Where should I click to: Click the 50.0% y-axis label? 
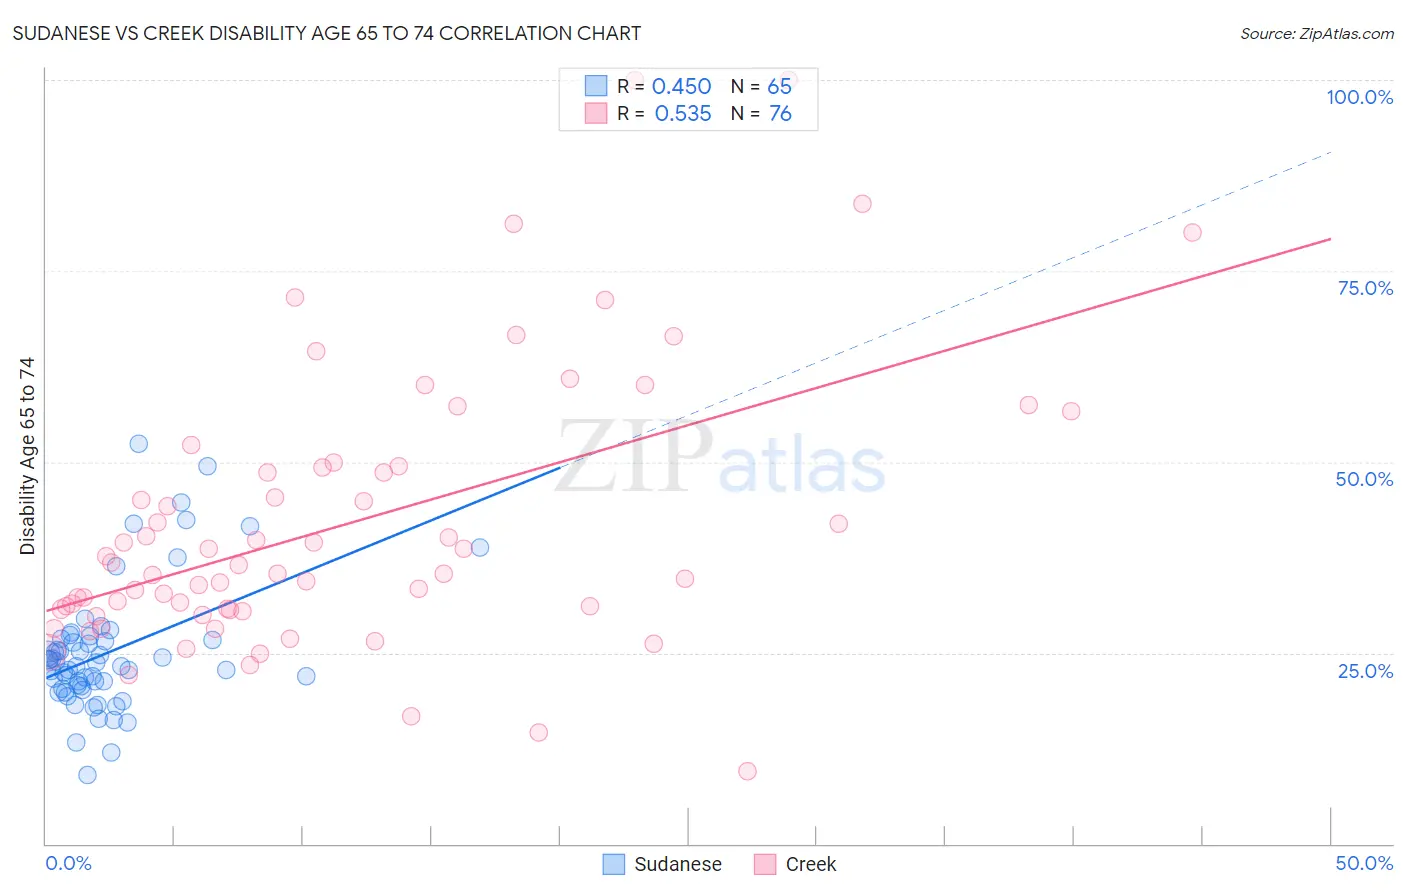1364,479
